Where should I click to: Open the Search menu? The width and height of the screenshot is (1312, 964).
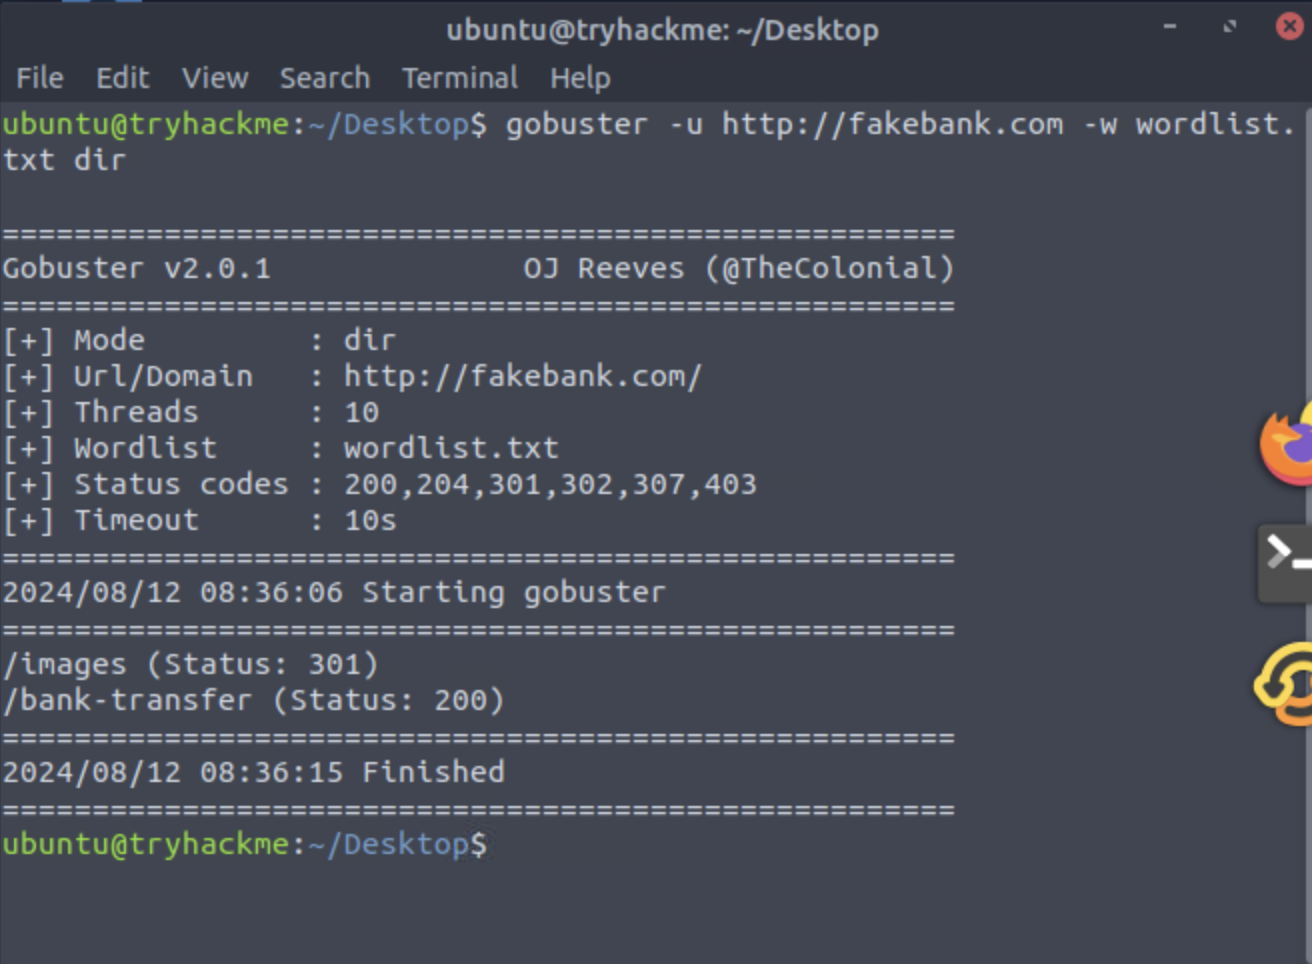tap(324, 78)
